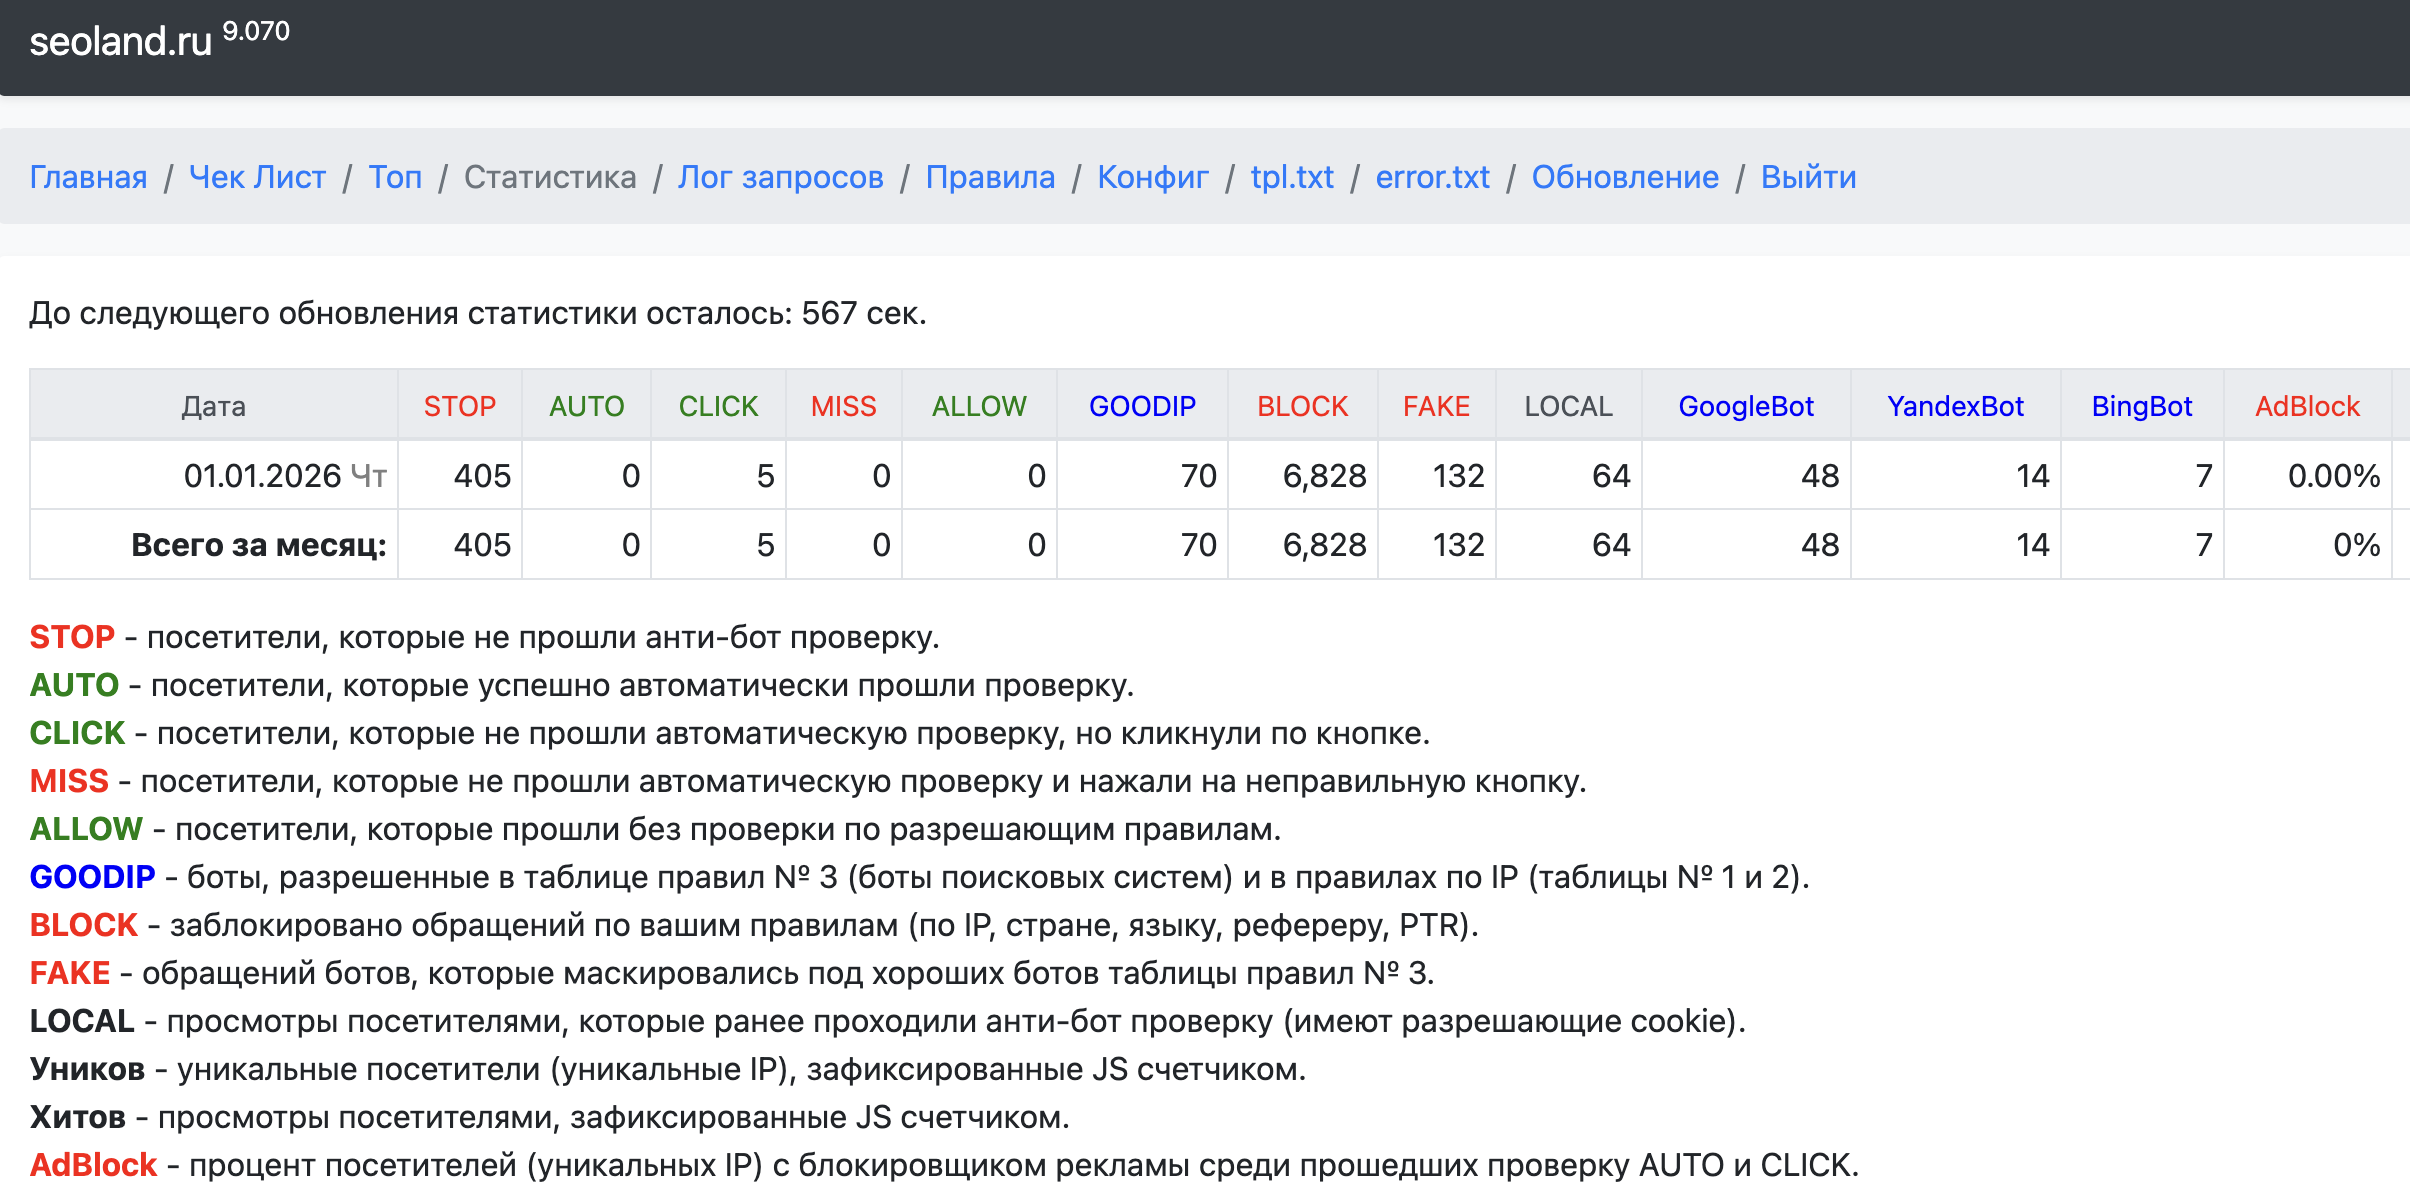
Task: Click Выйти to log out
Action: point(1808,177)
